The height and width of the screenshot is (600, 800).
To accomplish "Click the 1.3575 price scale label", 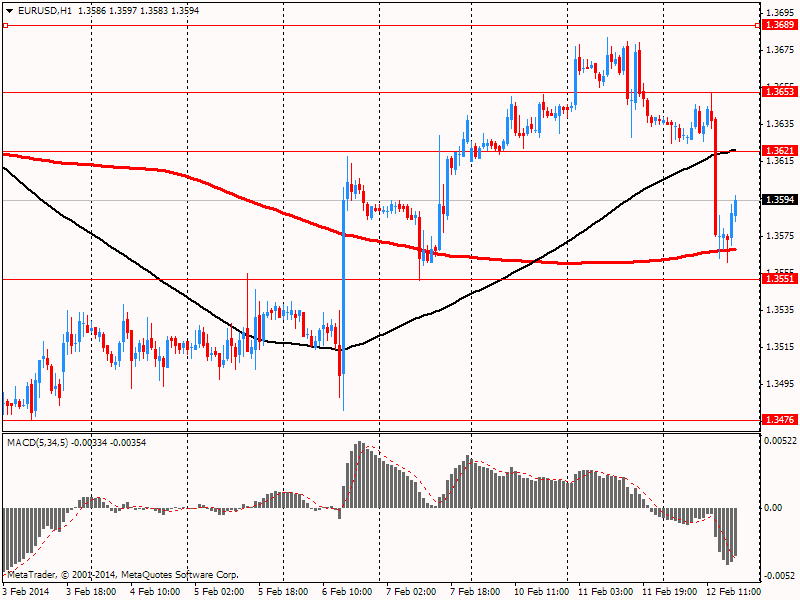I will click(780, 236).
